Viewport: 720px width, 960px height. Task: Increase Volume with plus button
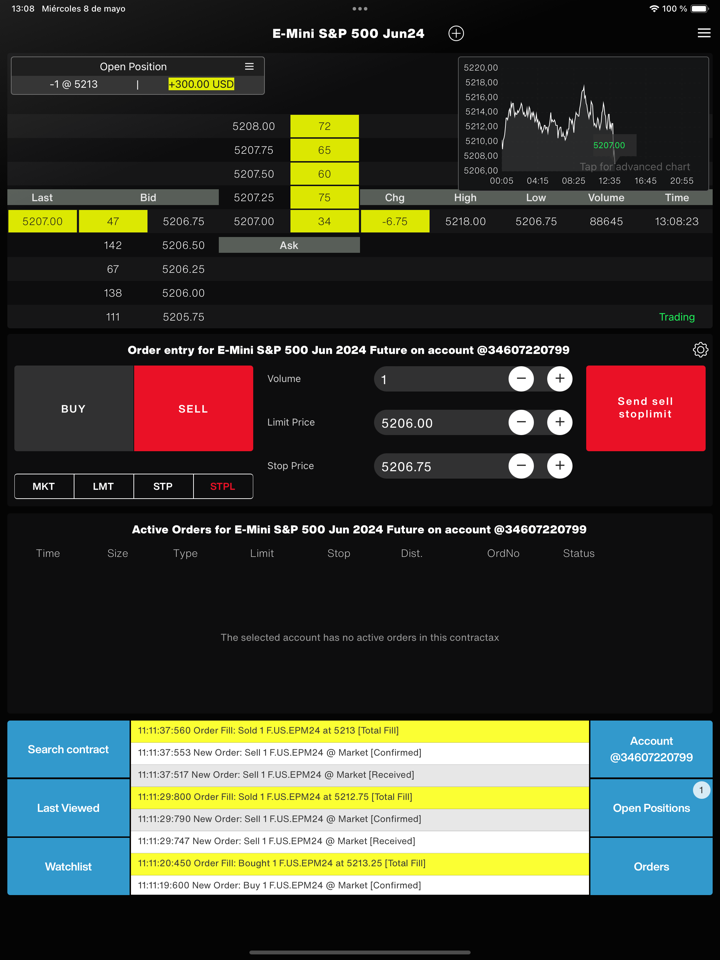(x=560, y=379)
